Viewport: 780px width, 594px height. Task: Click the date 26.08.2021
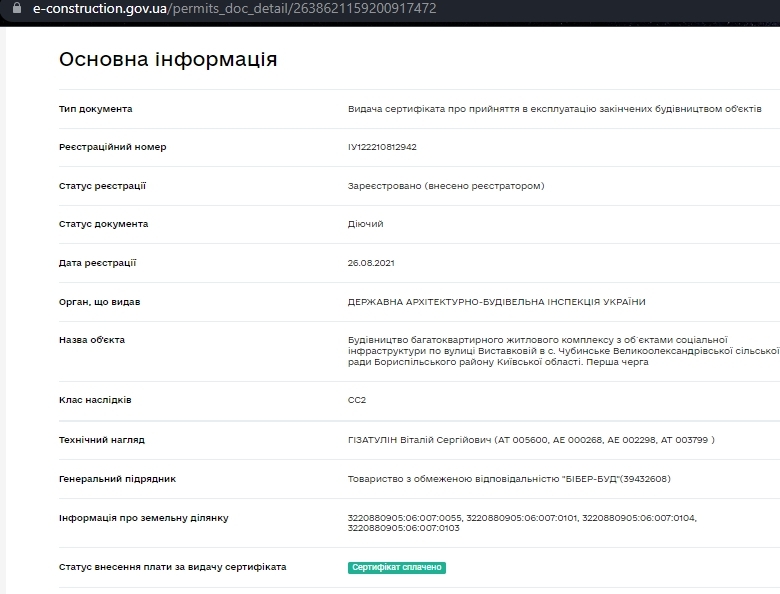[x=371, y=263]
